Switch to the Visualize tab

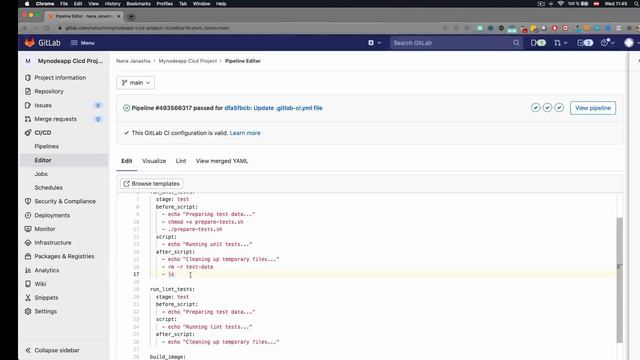154,161
